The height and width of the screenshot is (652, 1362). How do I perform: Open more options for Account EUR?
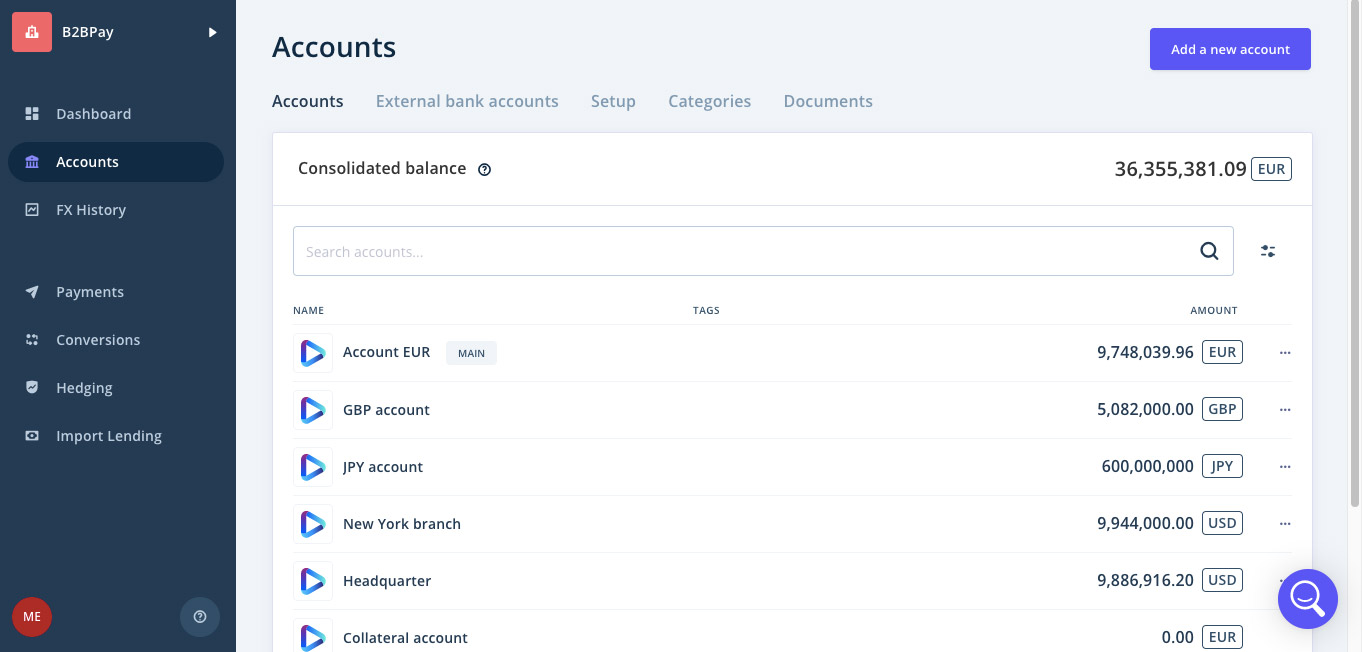pos(1285,353)
